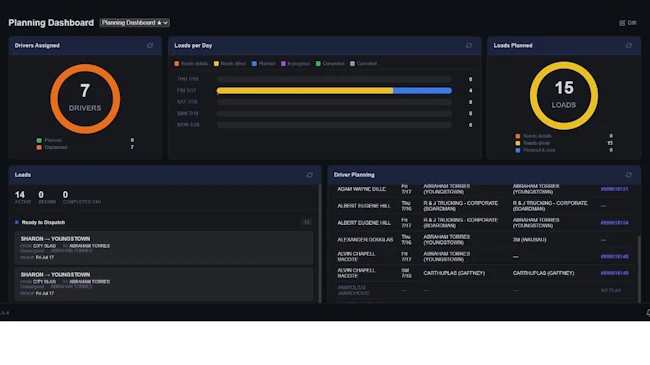Click the Needs details row in Loads Planned

pos(564,136)
